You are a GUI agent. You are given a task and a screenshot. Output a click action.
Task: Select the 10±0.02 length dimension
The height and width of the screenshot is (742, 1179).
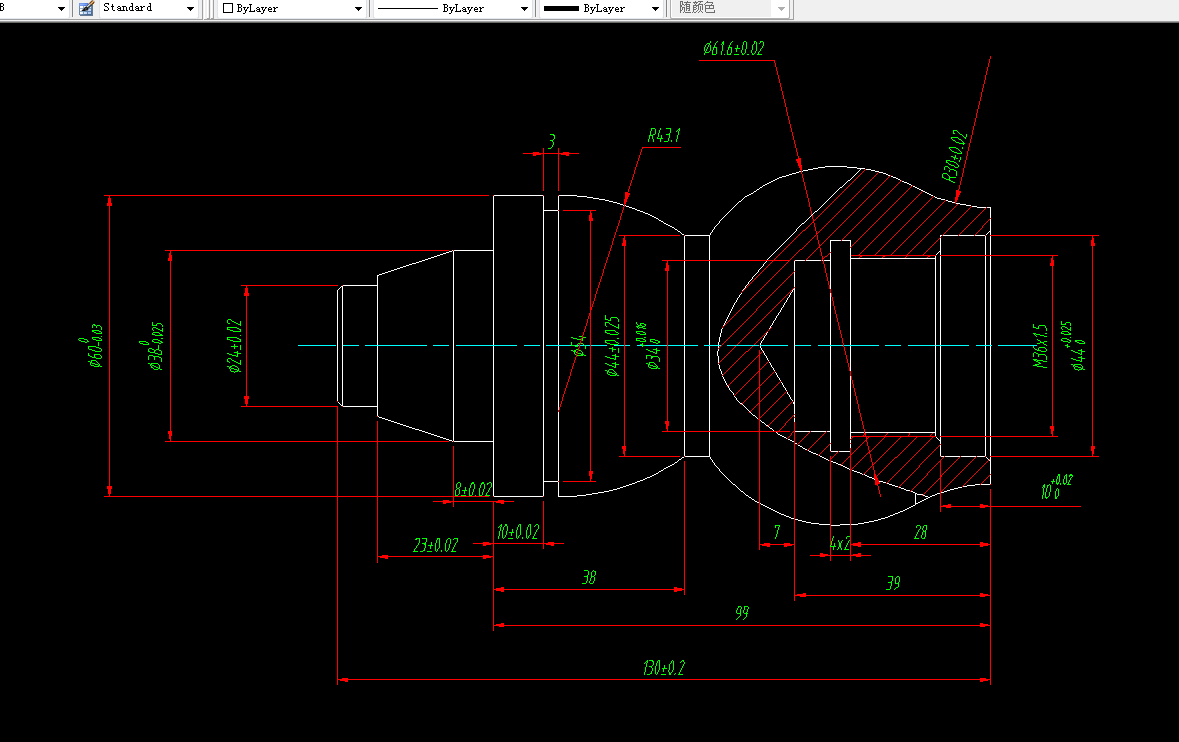pyautogui.click(x=517, y=532)
